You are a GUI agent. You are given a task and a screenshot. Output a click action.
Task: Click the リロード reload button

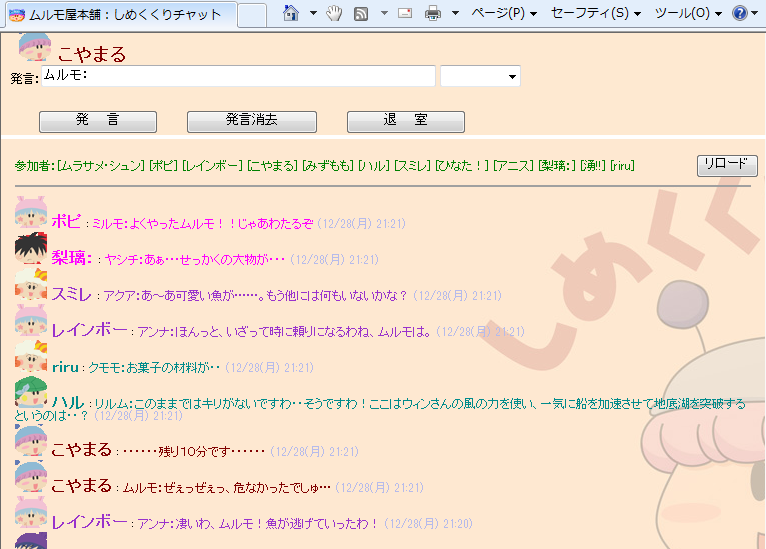727,166
